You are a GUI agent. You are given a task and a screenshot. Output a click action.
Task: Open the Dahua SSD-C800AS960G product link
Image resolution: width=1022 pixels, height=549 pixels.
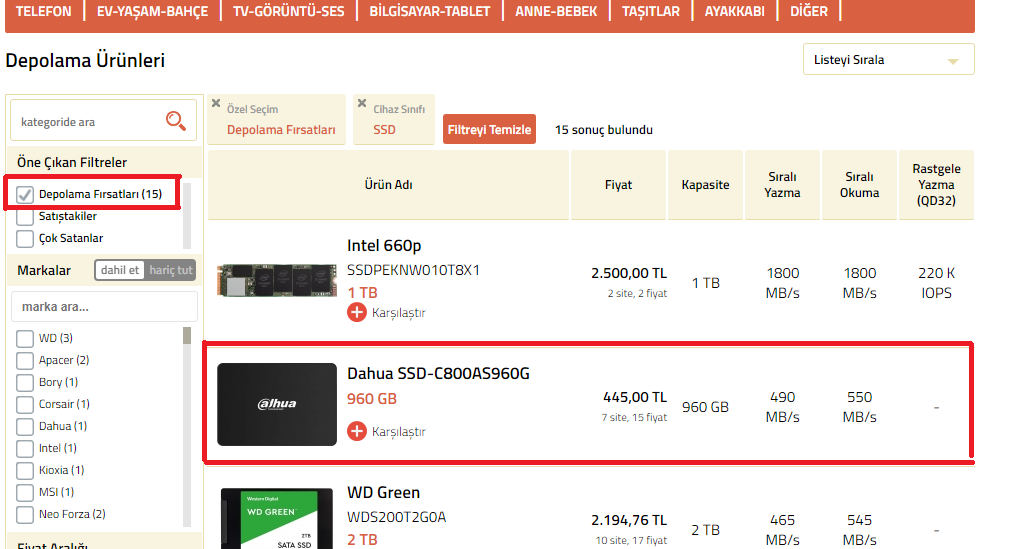tap(438, 374)
